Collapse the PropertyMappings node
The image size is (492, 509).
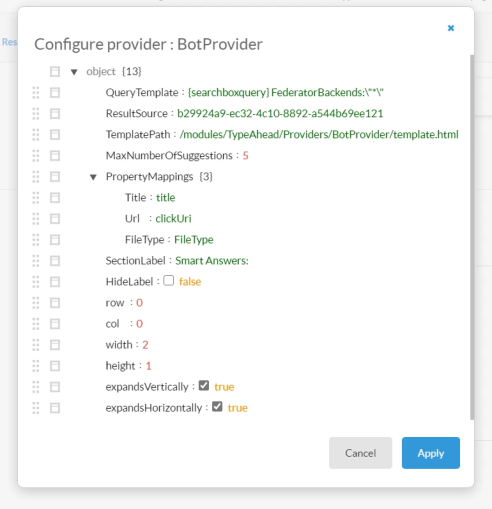click(93, 177)
